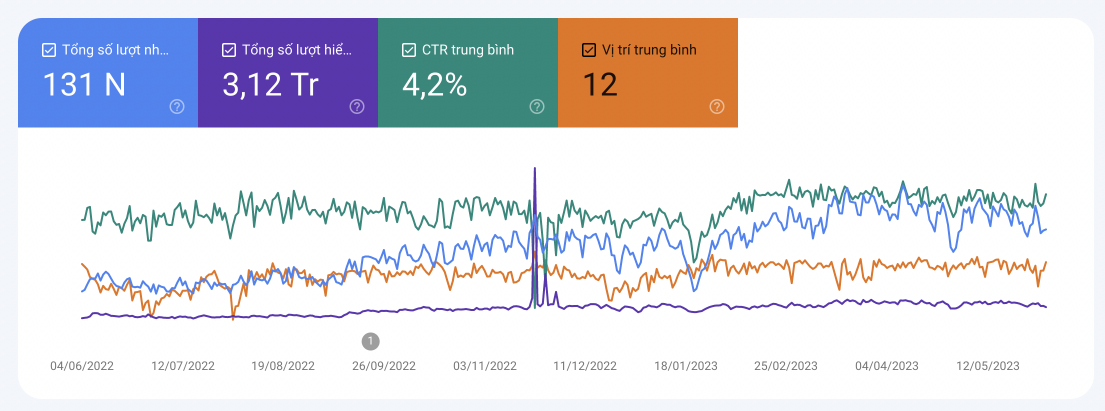Toggle the Tổng số lượt nhấp checkbox
1105x411 pixels.
[49, 49]
